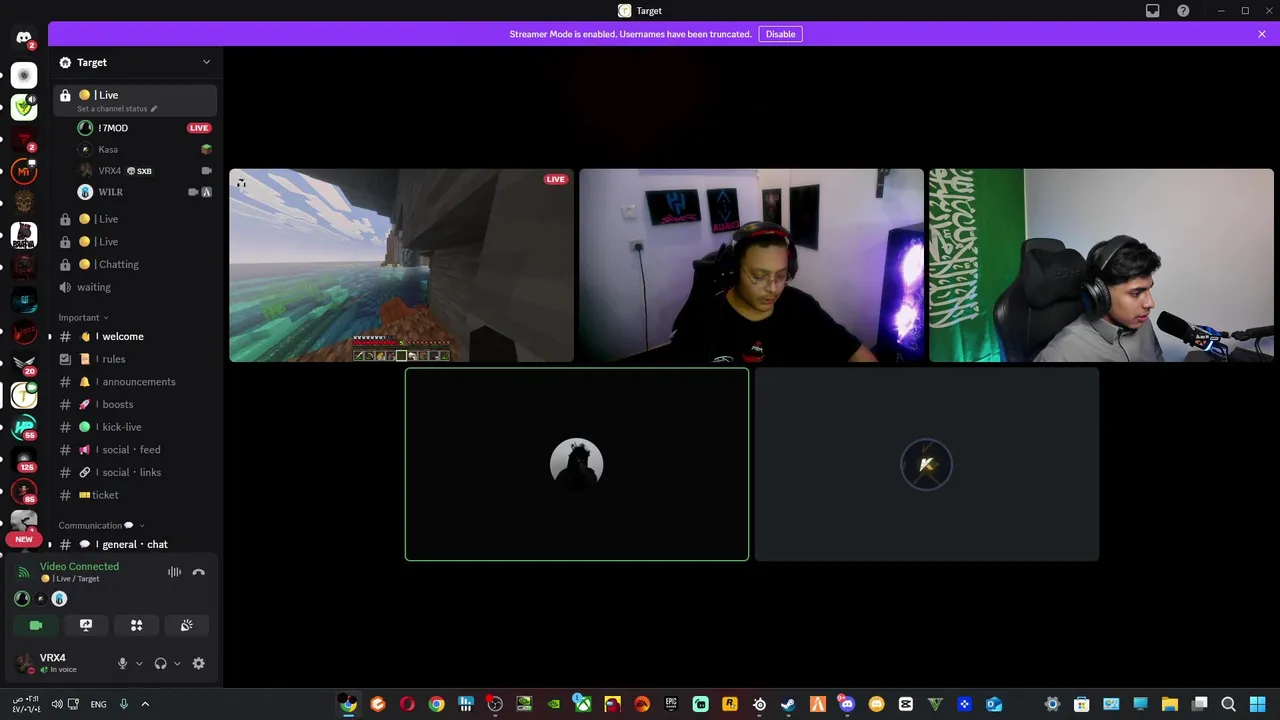Open Epic Games launcher in taskbar
The width and height of the screenshot is (1280, 720).
(671, 704)
